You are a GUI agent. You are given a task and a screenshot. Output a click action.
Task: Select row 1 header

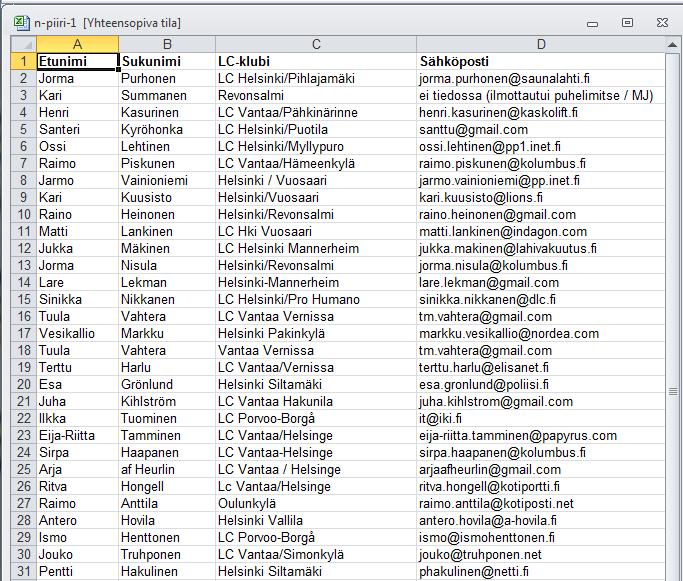pyautogui.click(x=24, y=61)
